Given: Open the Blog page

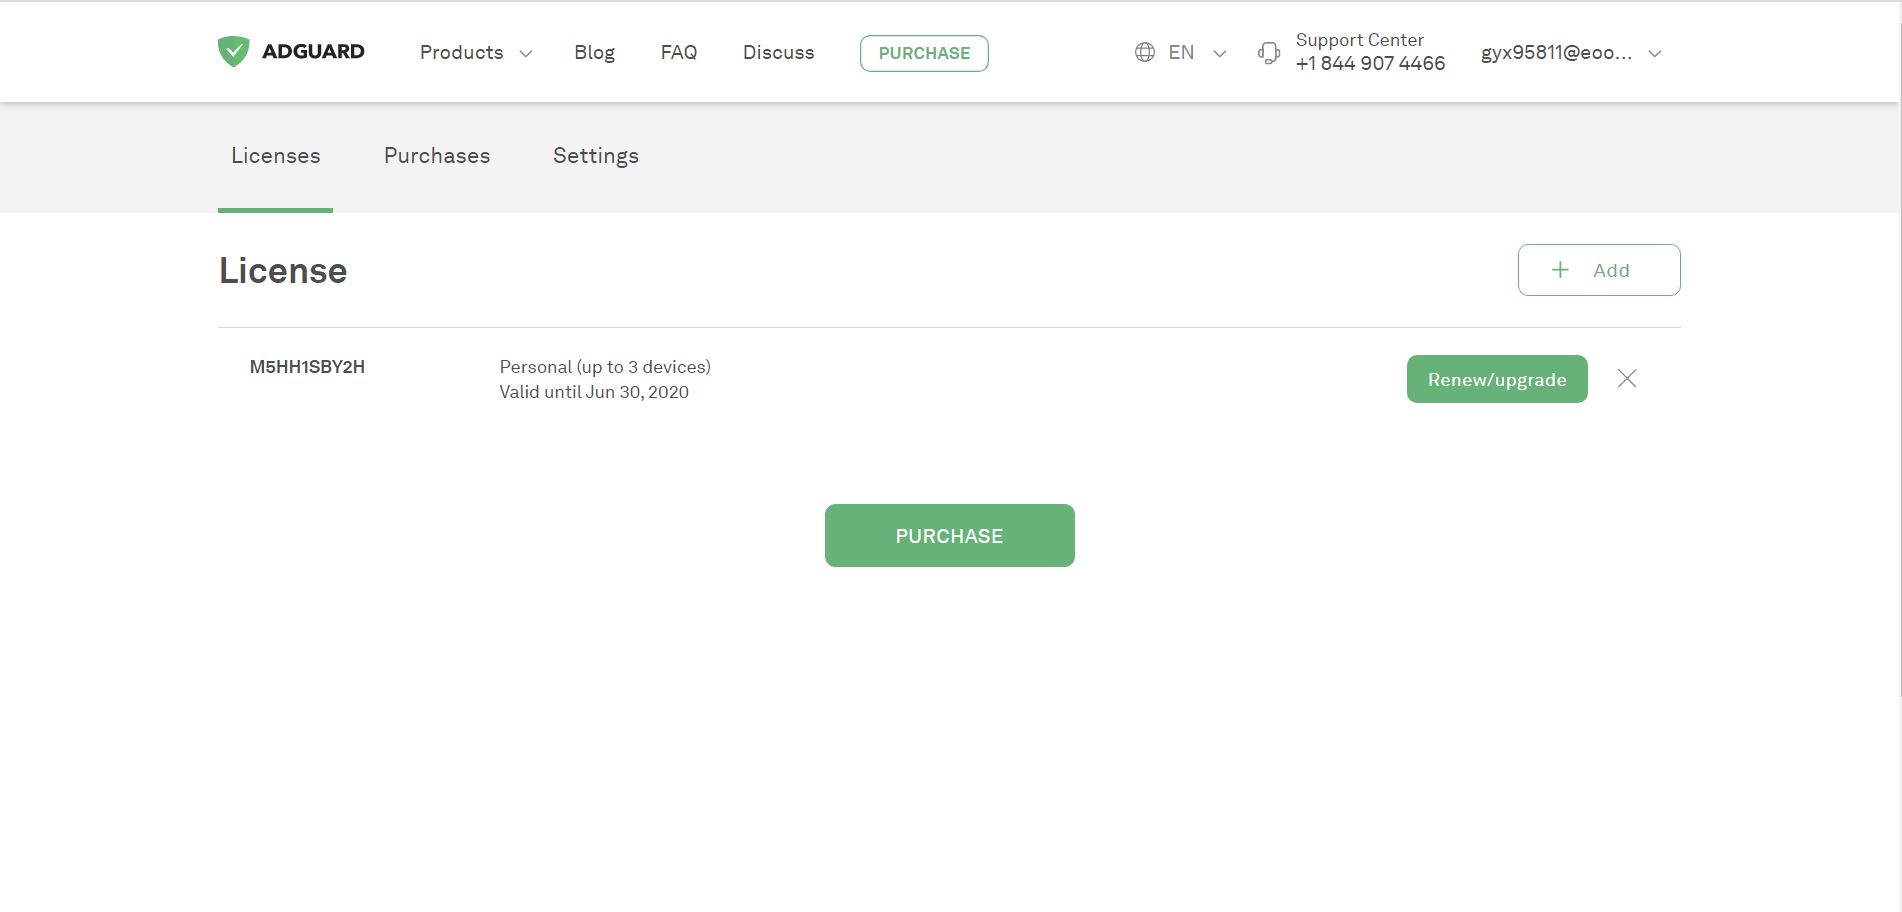Looking at the screenshot, I should [x=594, y=52].
